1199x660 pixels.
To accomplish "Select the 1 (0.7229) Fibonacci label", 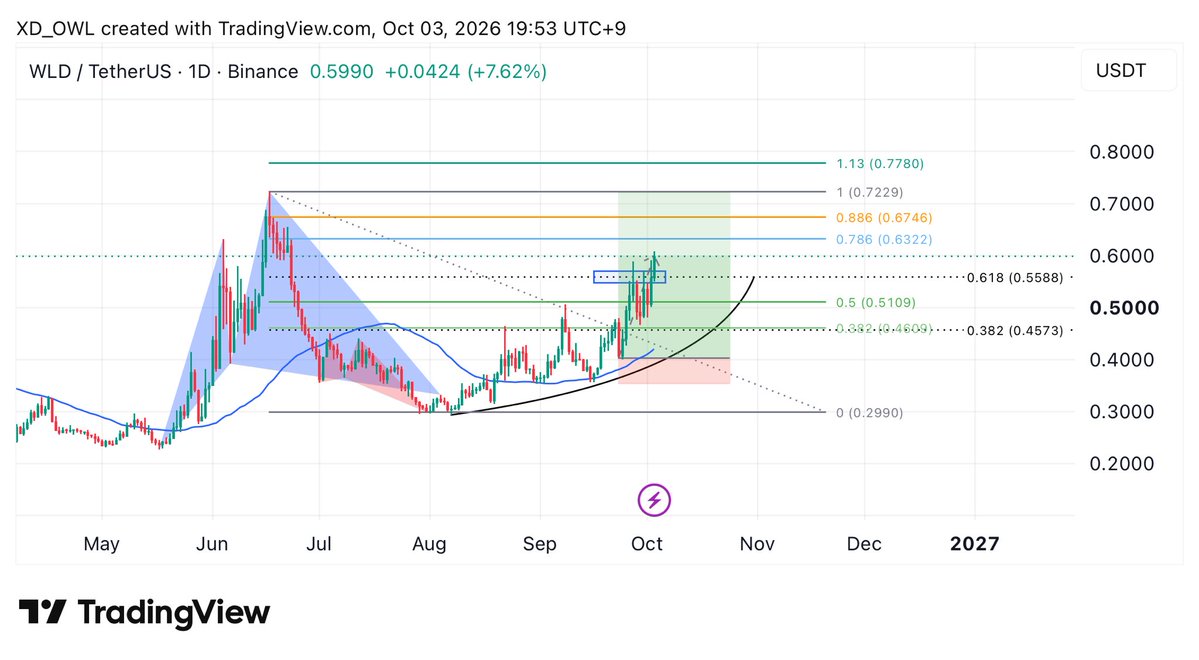I will (869, 192).
